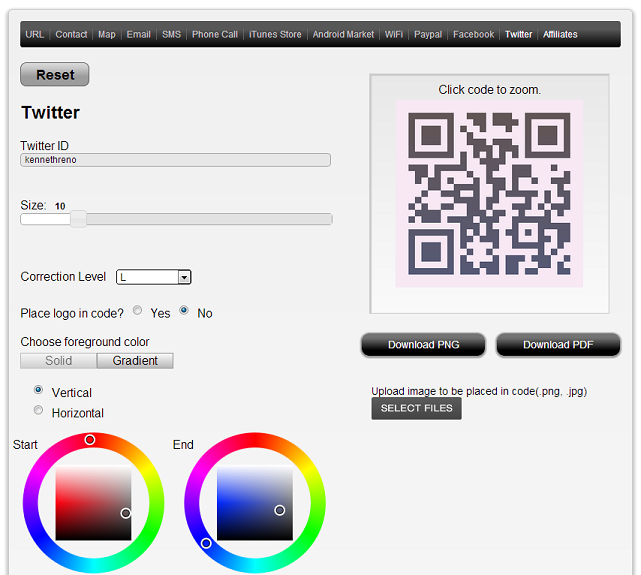Go to the SMS tab
The height and width of the screenshot is (575, 641).
171,34
